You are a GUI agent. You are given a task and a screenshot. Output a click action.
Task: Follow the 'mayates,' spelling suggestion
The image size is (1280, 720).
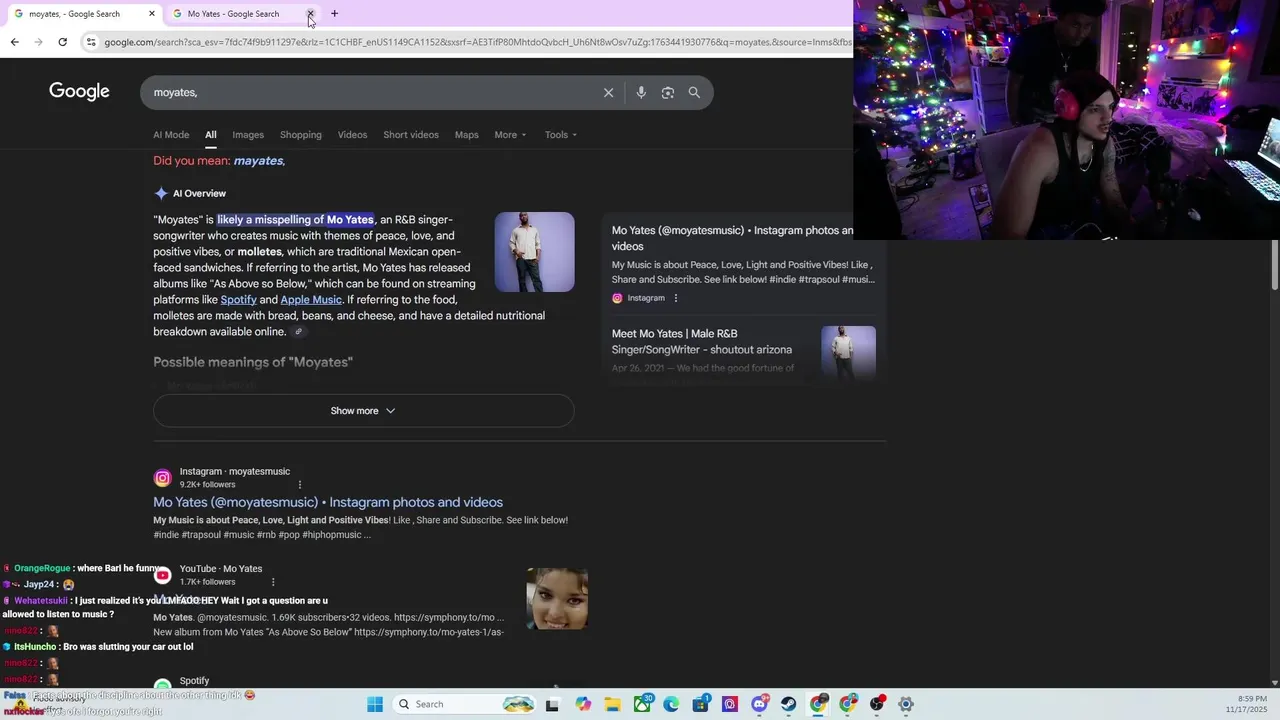point(259,161)
